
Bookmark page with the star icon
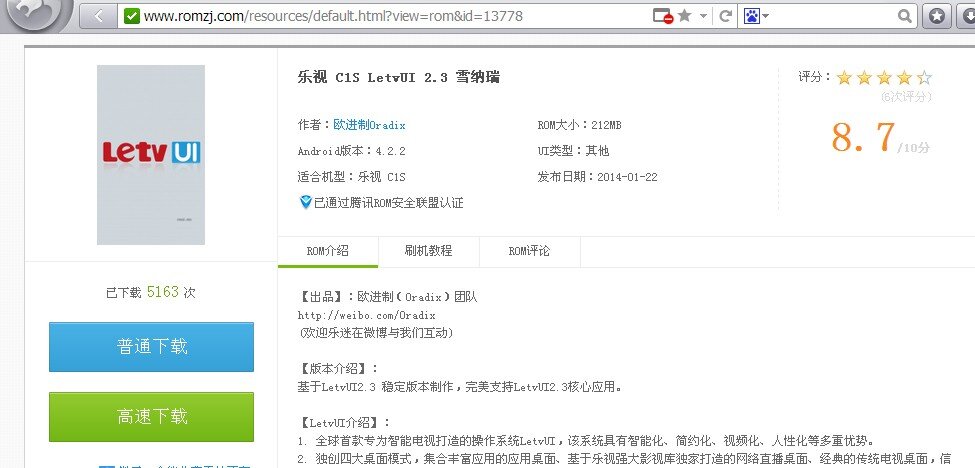(685, 16)
